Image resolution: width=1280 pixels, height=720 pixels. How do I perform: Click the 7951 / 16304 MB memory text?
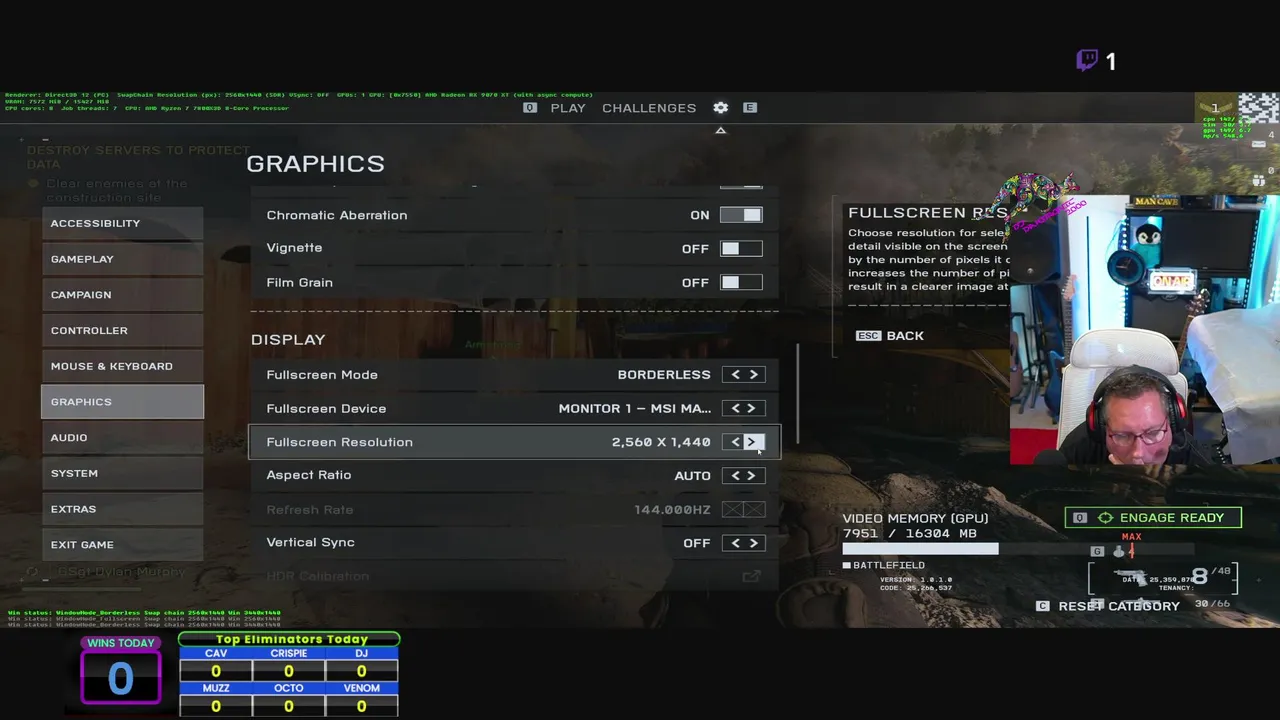point(910,534)
